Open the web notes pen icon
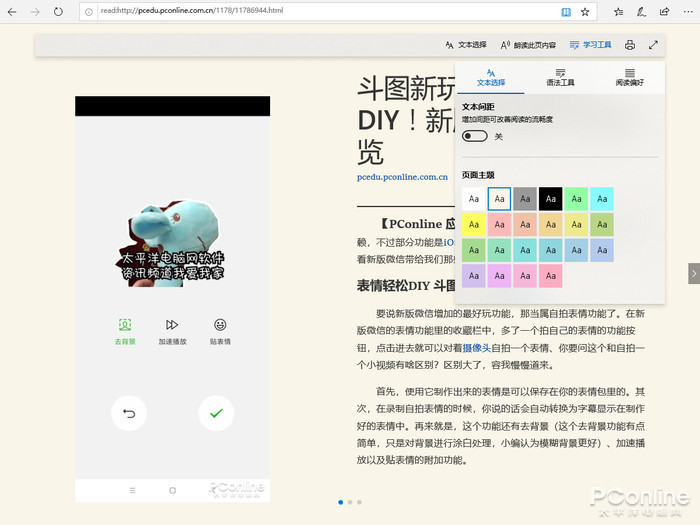 tap(642, 12)
